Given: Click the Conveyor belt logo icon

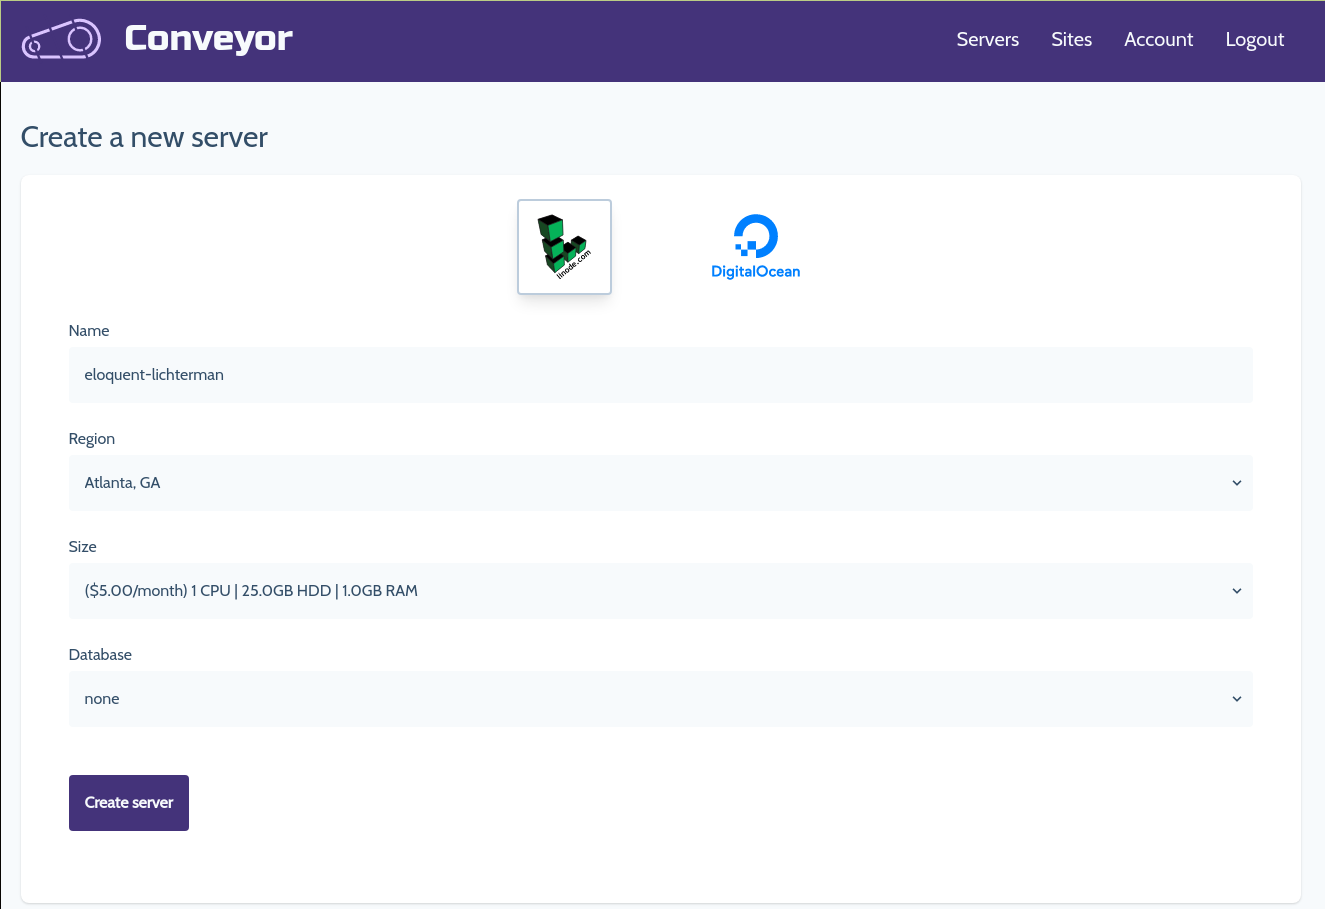Looking at the screenshot, I should [x=61, y=39].
